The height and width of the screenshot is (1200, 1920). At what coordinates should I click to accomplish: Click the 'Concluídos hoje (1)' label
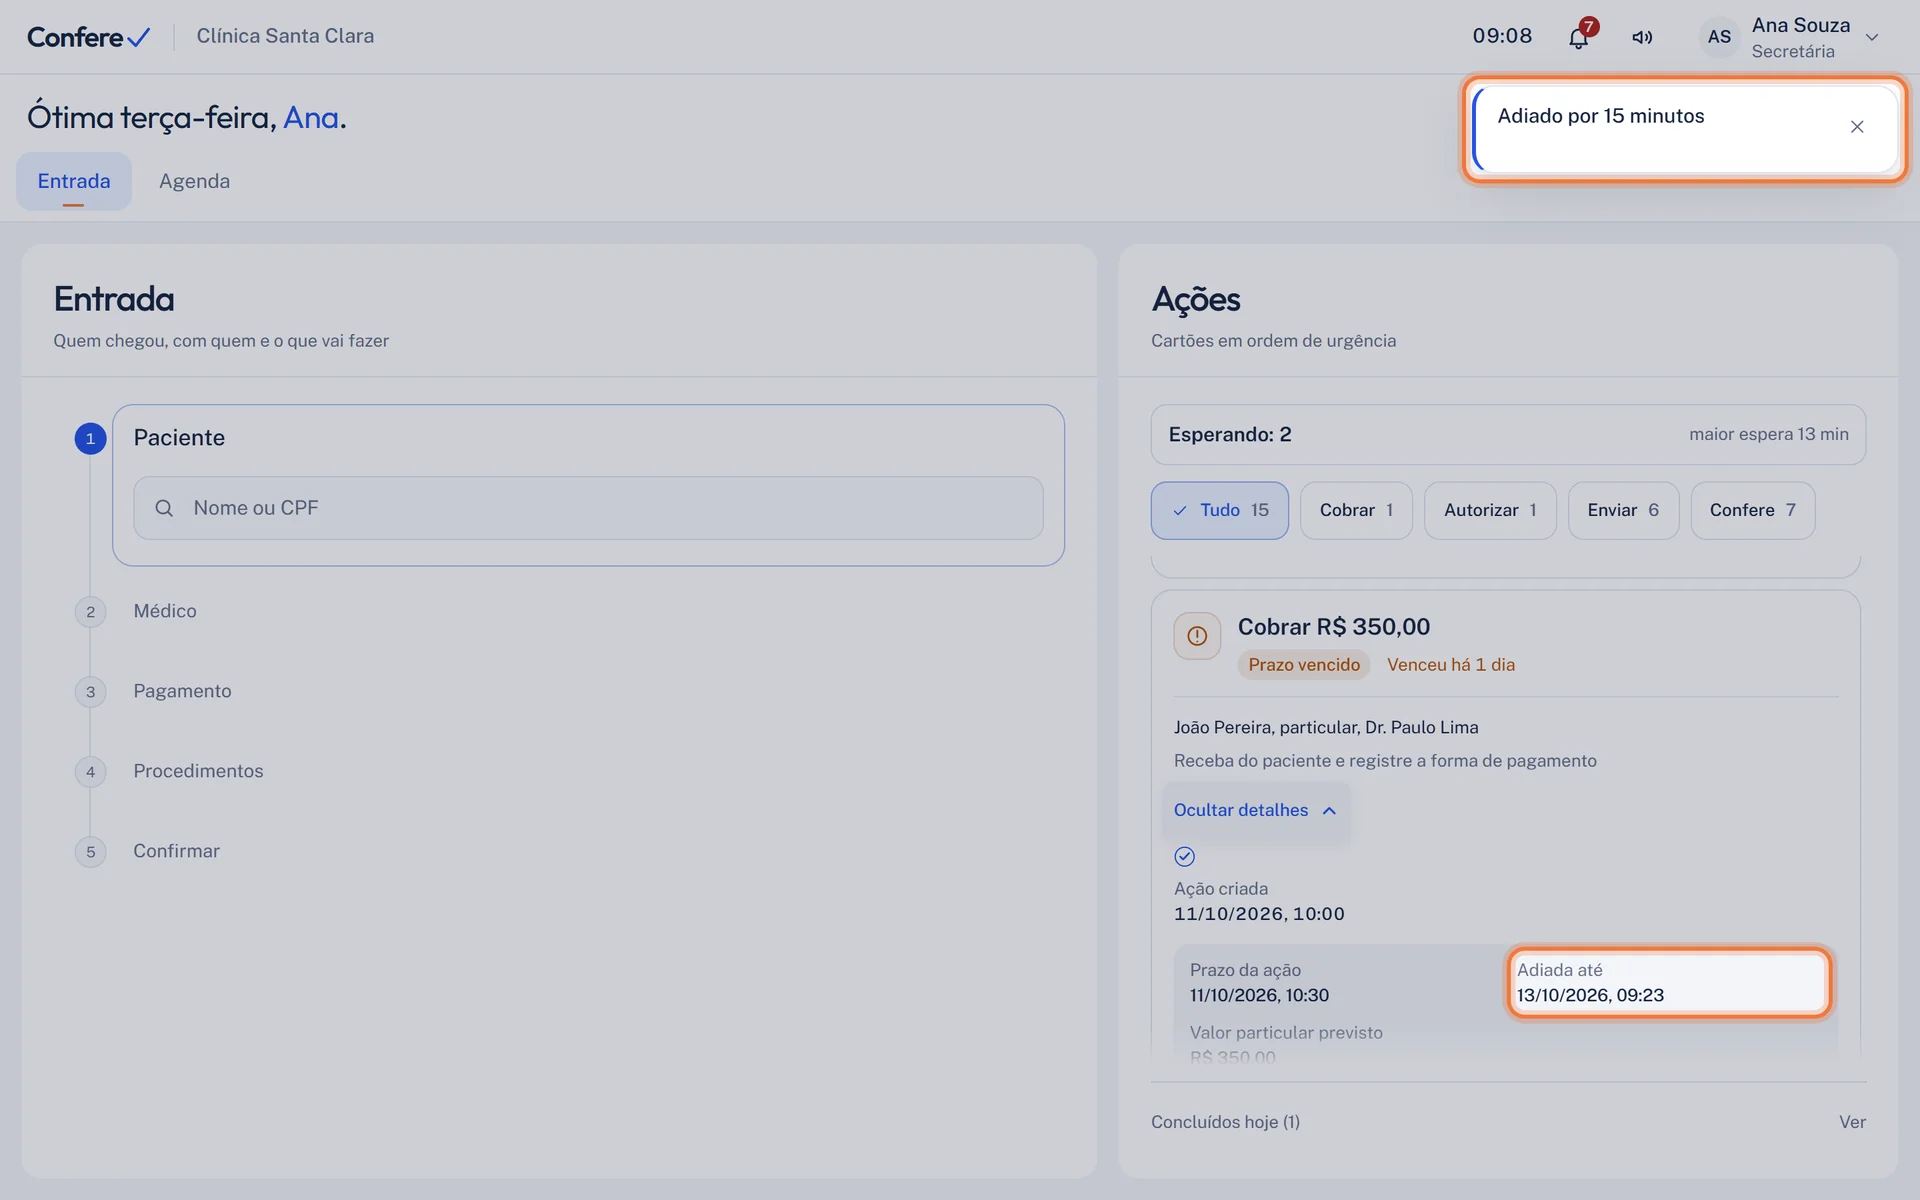1225,1122
